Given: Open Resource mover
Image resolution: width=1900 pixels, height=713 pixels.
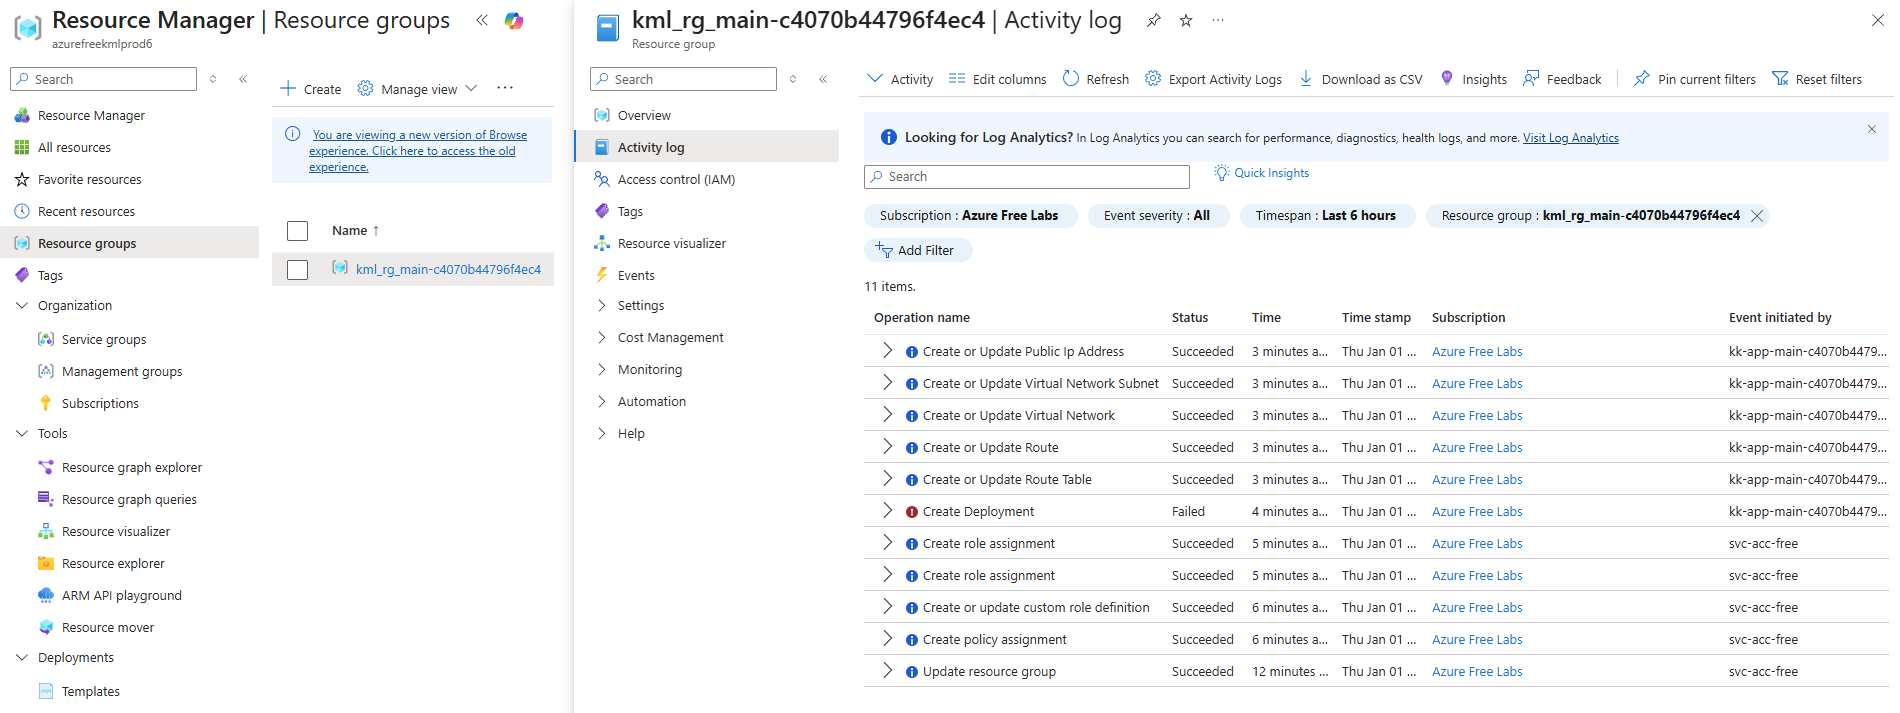Looking at the screenshot, I should (x=108, y=627).
